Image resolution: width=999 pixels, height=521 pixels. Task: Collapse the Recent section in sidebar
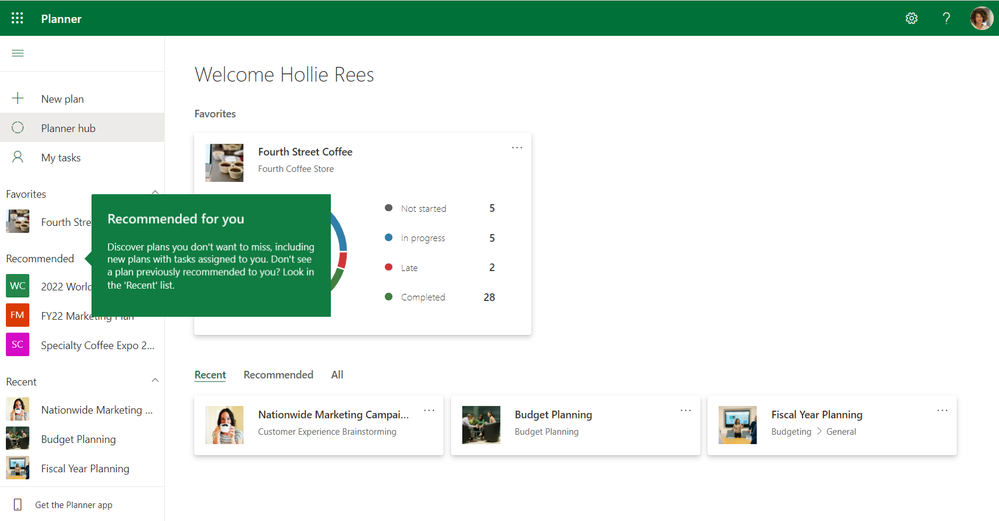pyautogui.click(x=155, y=381)
